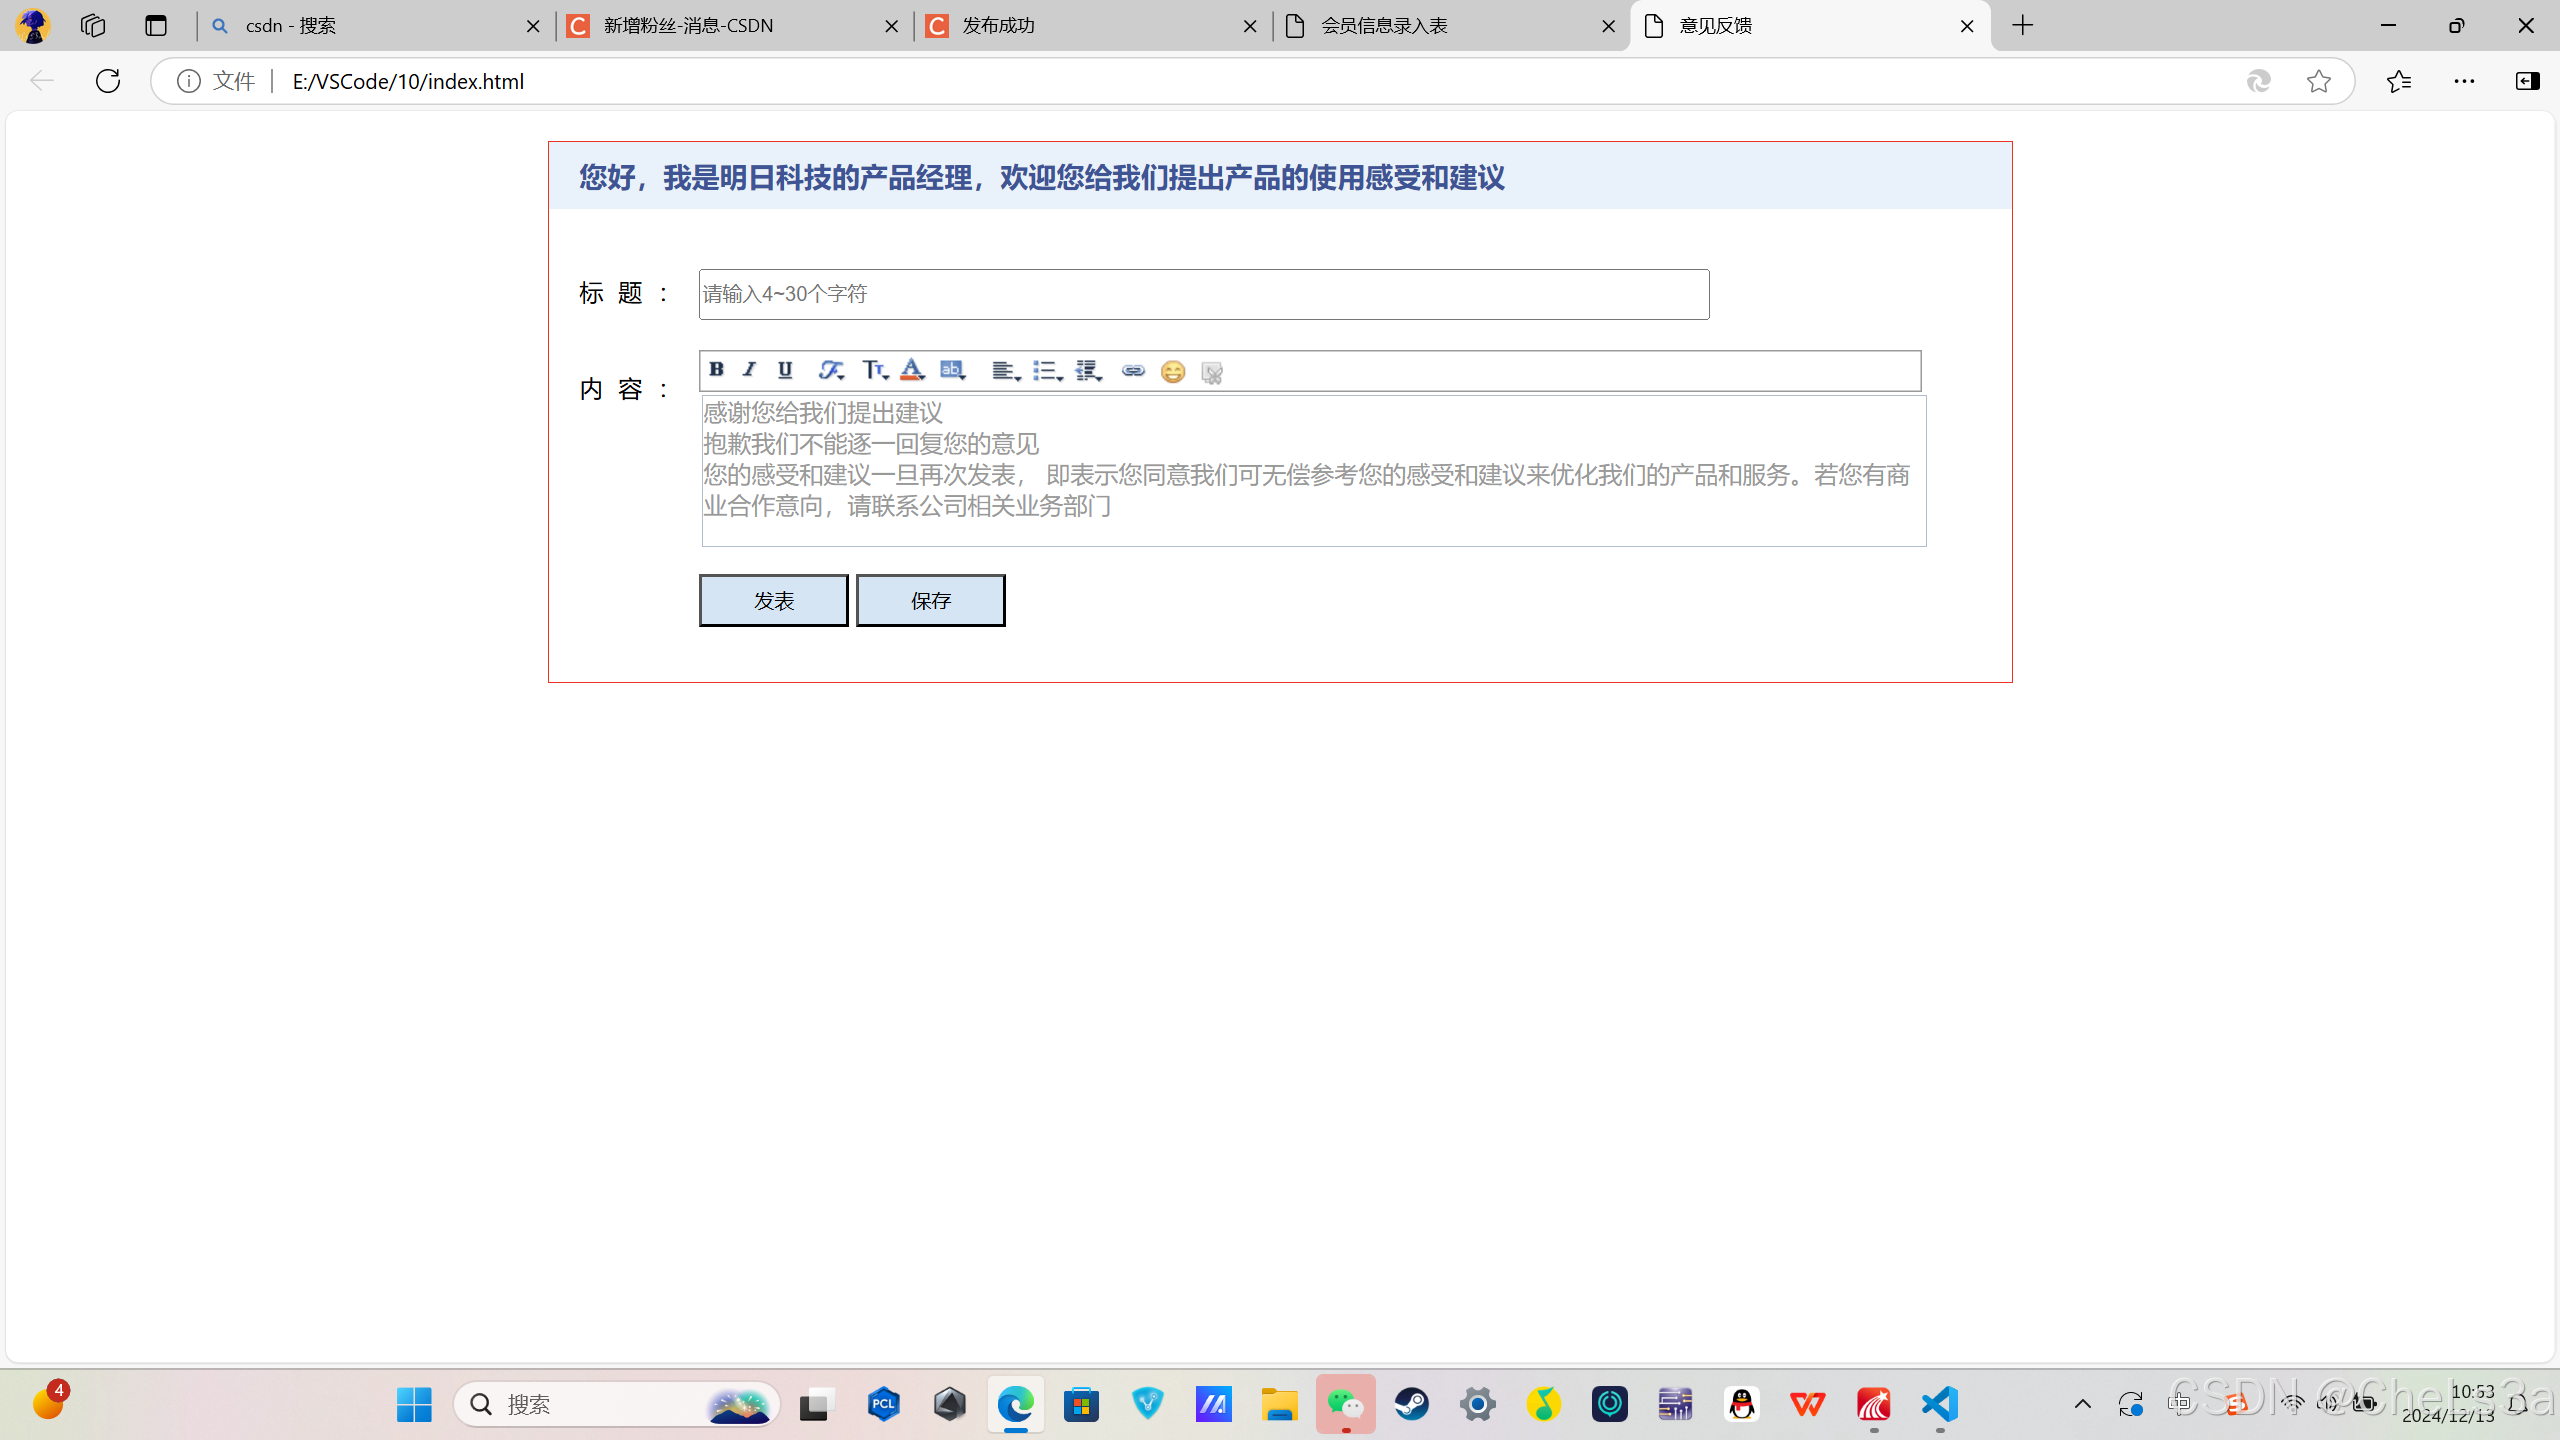Pick the font color swatch
2560x1440 pixels.
912,370
